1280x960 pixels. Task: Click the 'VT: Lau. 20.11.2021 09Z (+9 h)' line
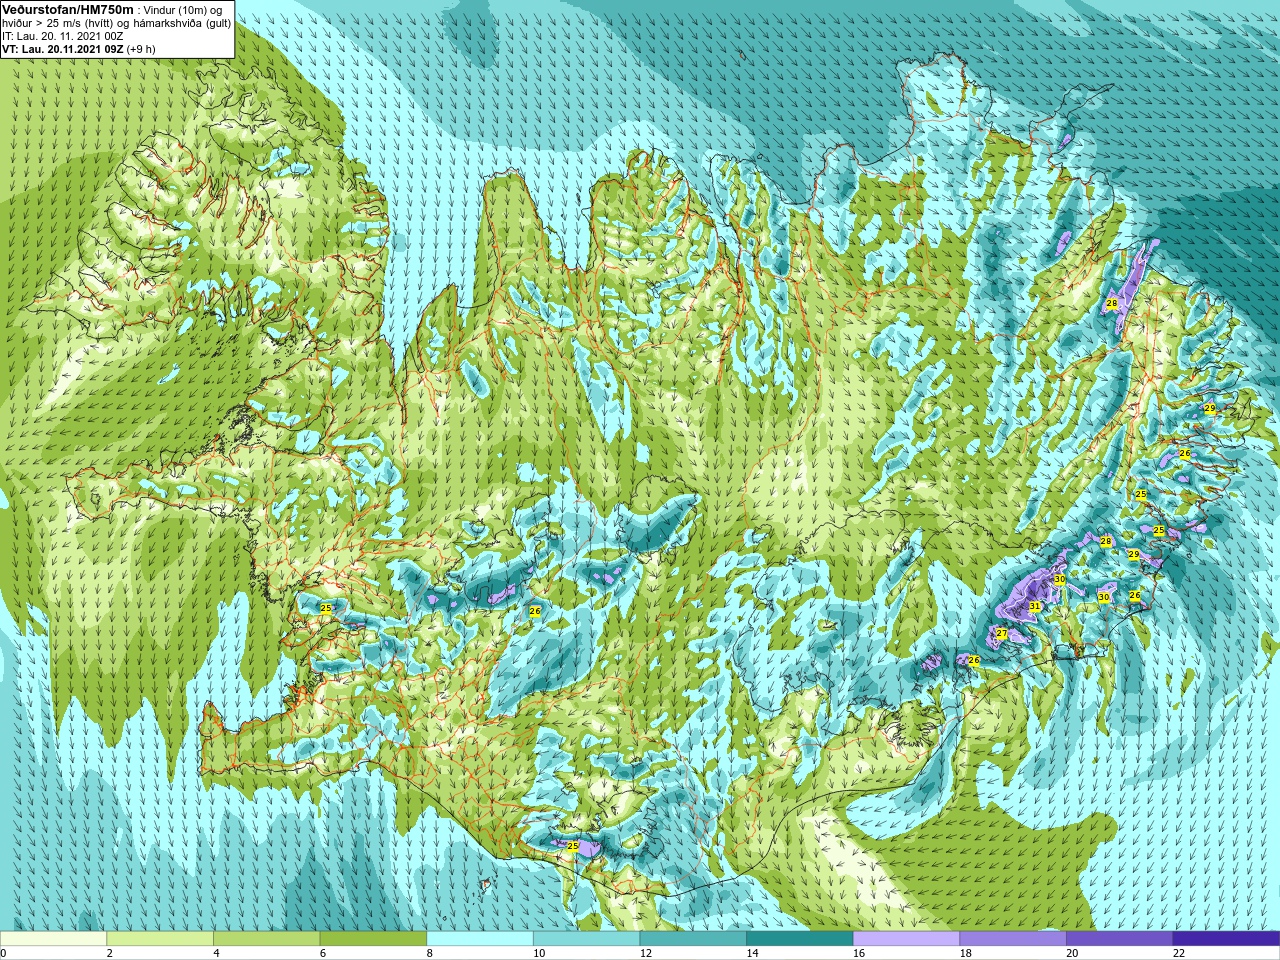pos(79,48)
